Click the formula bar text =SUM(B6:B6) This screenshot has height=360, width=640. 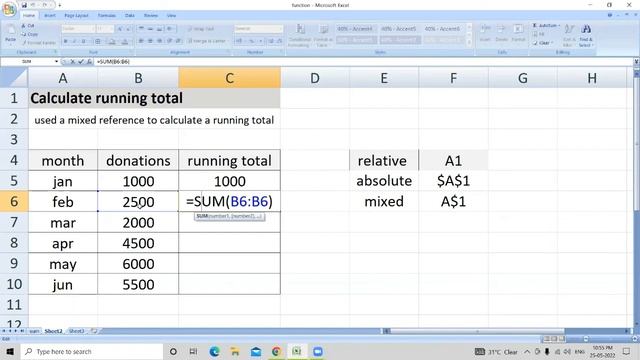click(113, 62)
